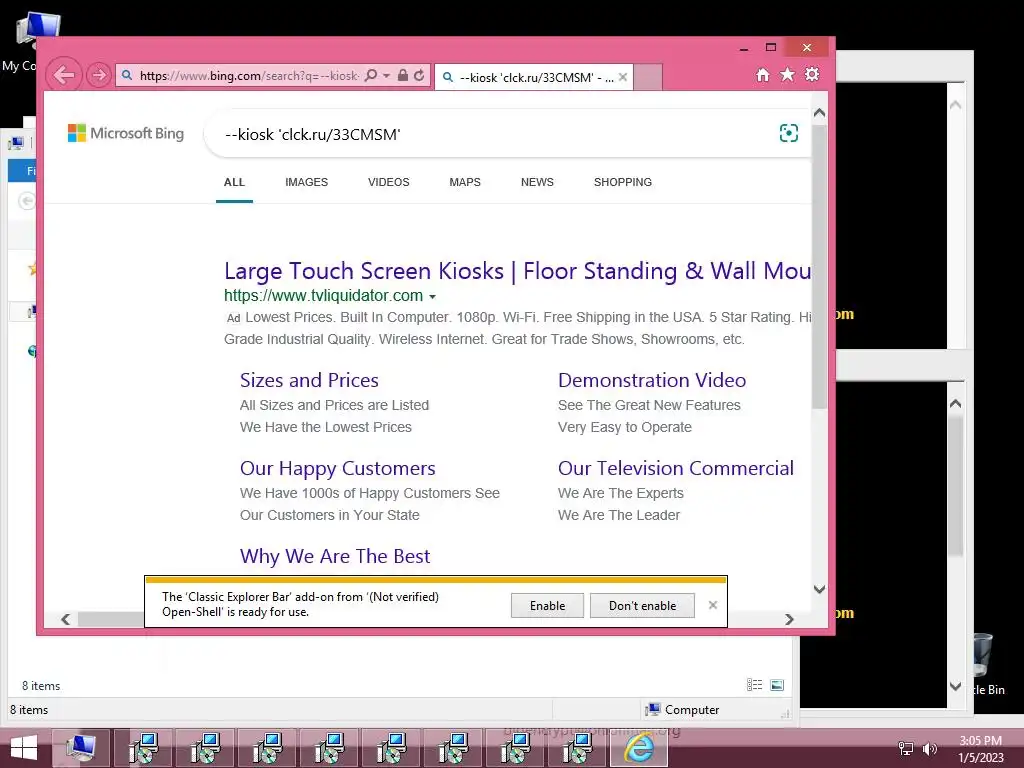Start visual search with camera icon
The height and width of the screenshot is (768, 1024).
point(789,133)
